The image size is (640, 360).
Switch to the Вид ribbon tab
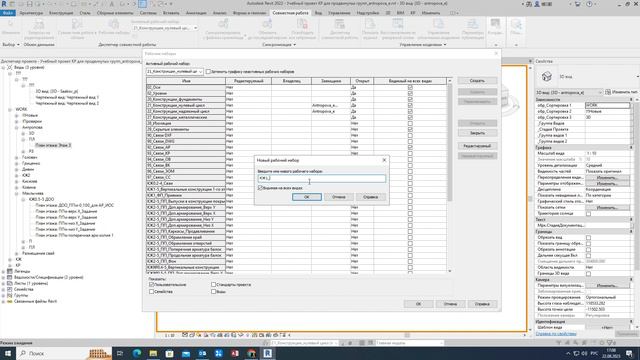click(318, 13)
